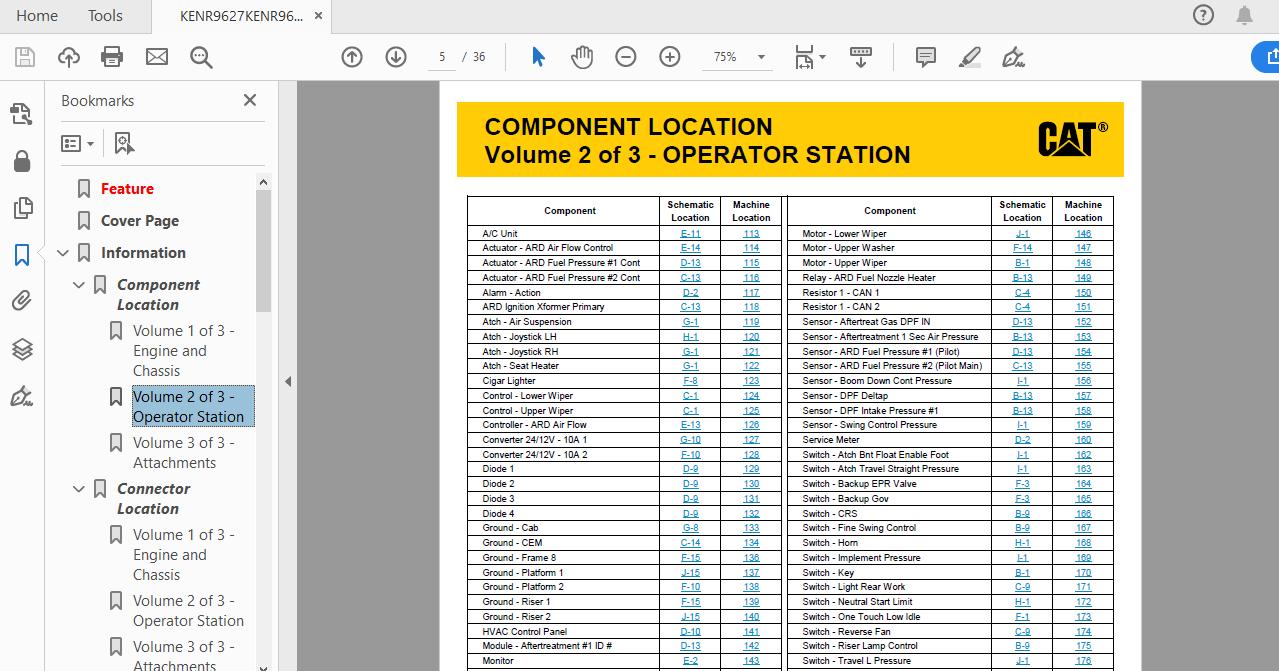The image size is (1279, 671).
Task: Click schematic link D-2 for Alarm - Action
Action: [x=690, y=293]
